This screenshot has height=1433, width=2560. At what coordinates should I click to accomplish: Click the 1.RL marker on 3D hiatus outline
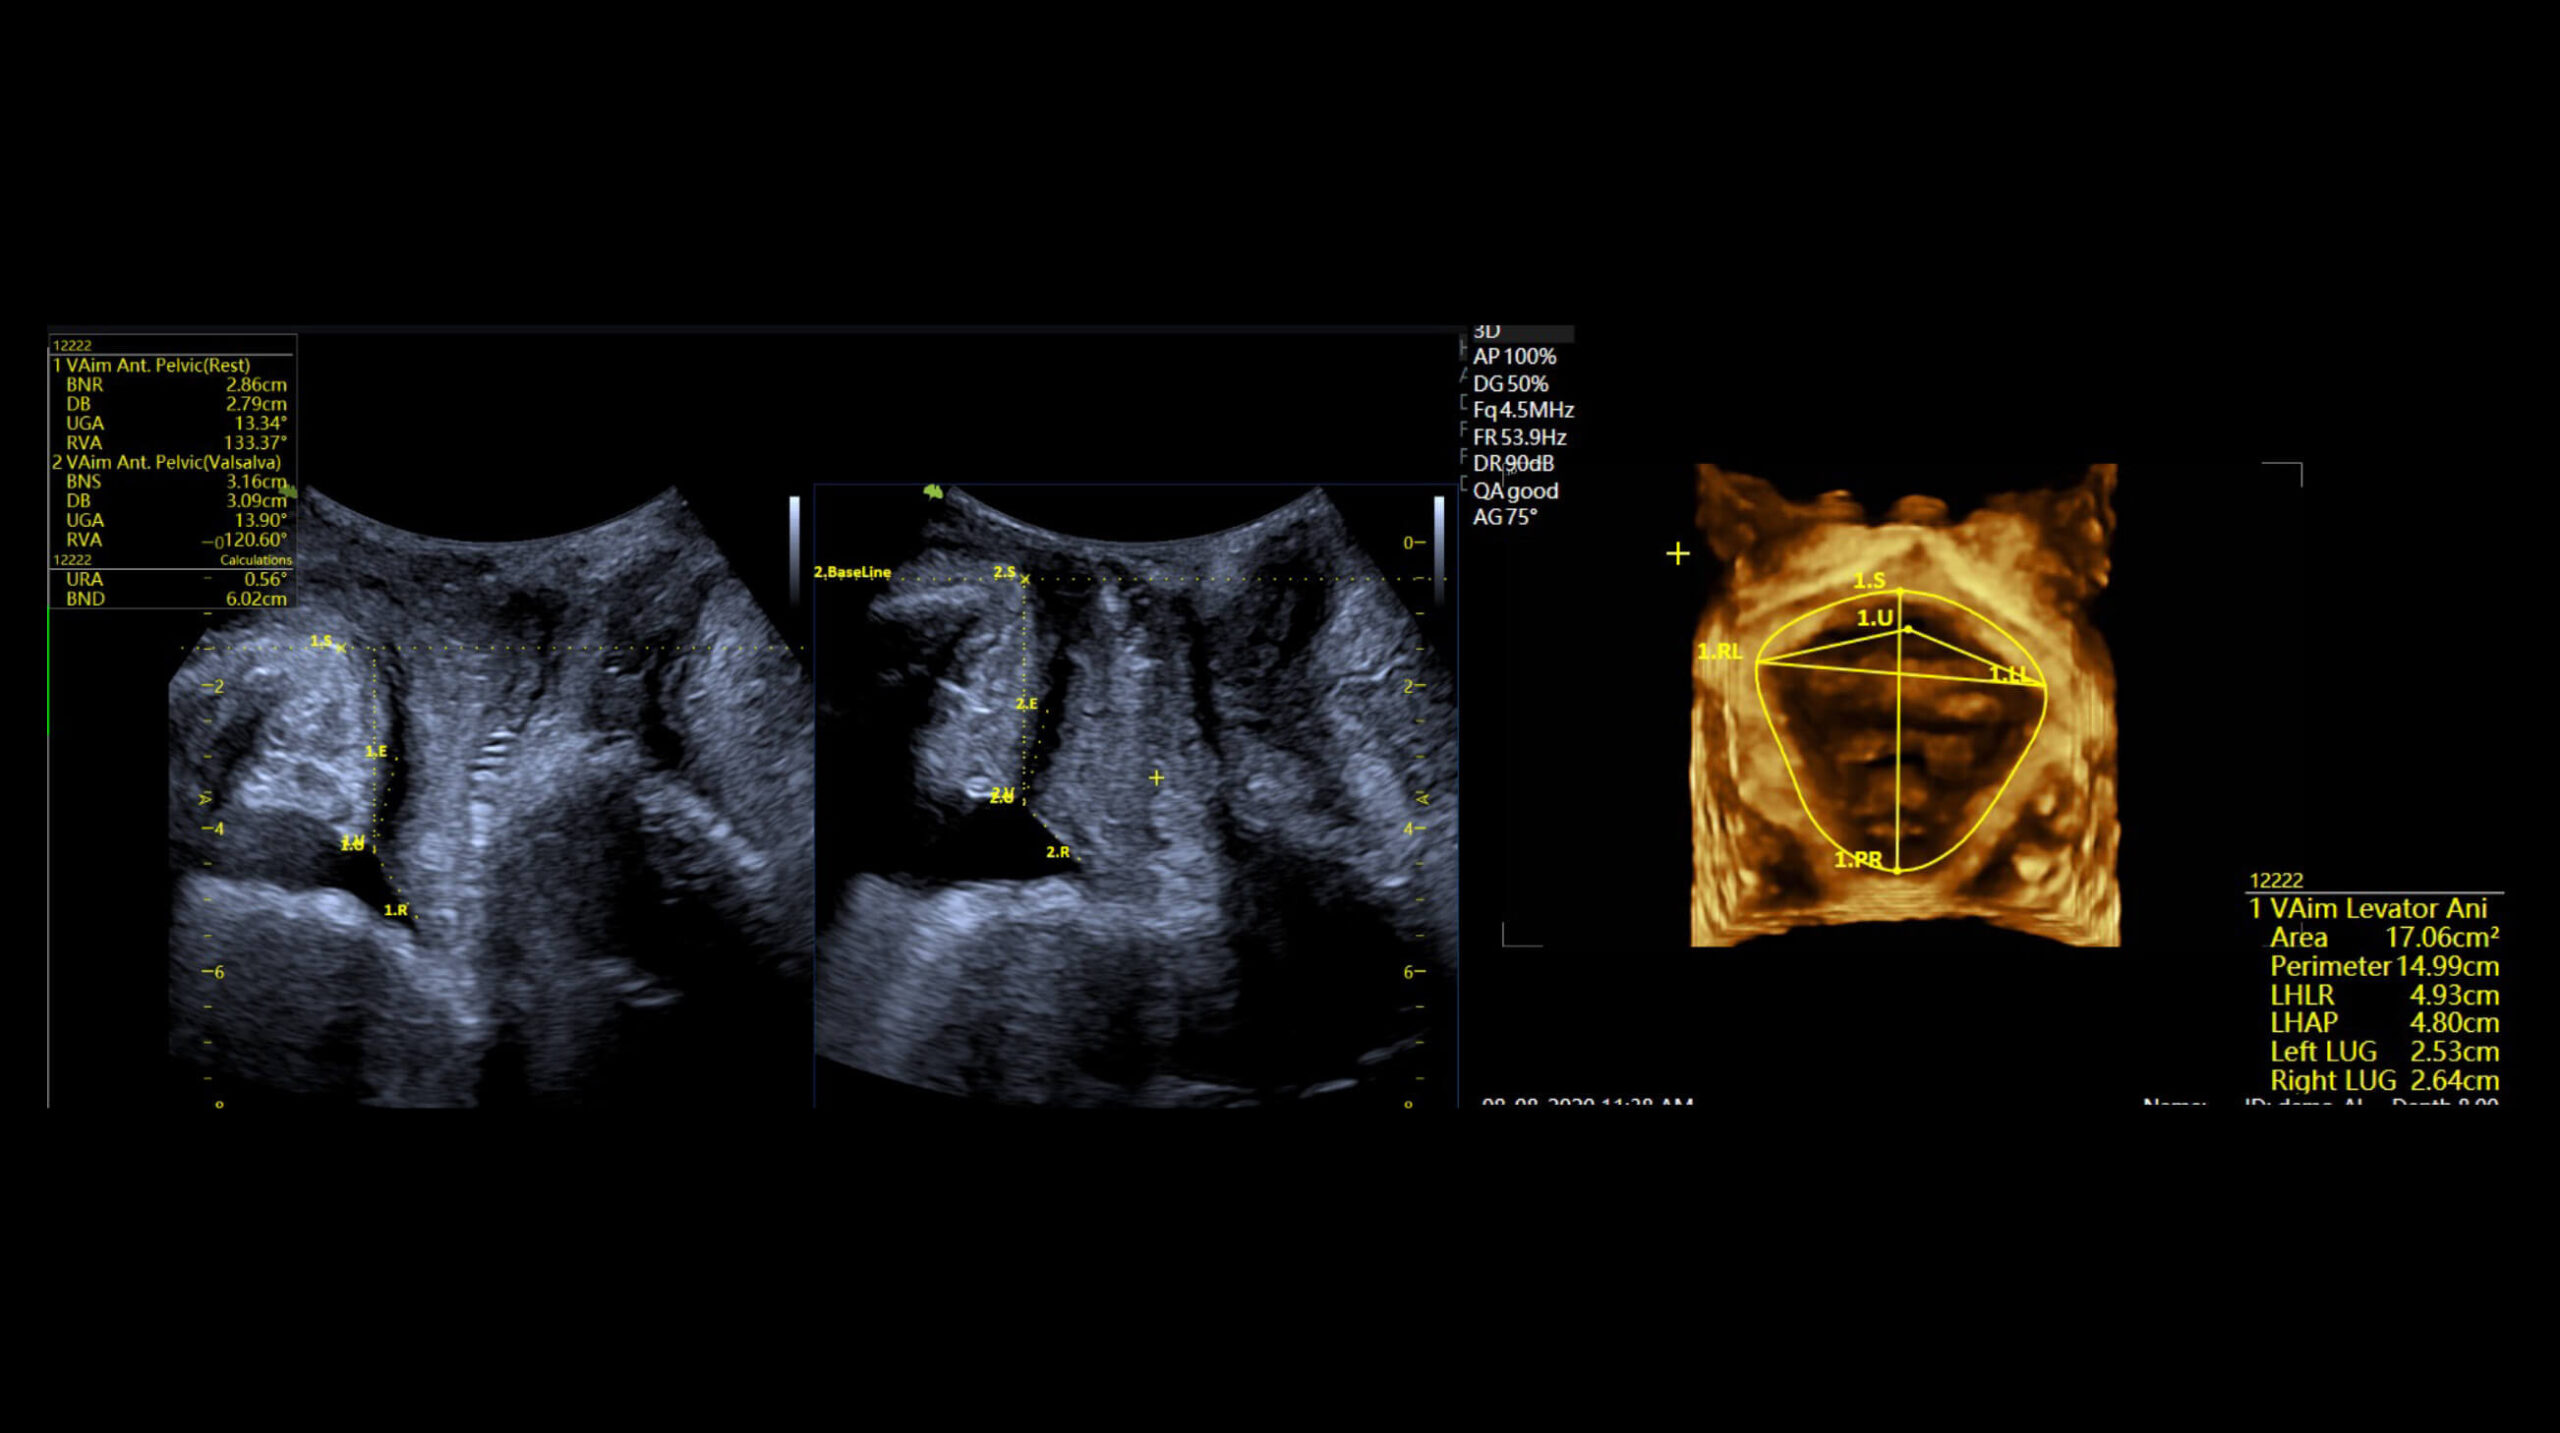pyautogui.click(x=1720, y=652)
